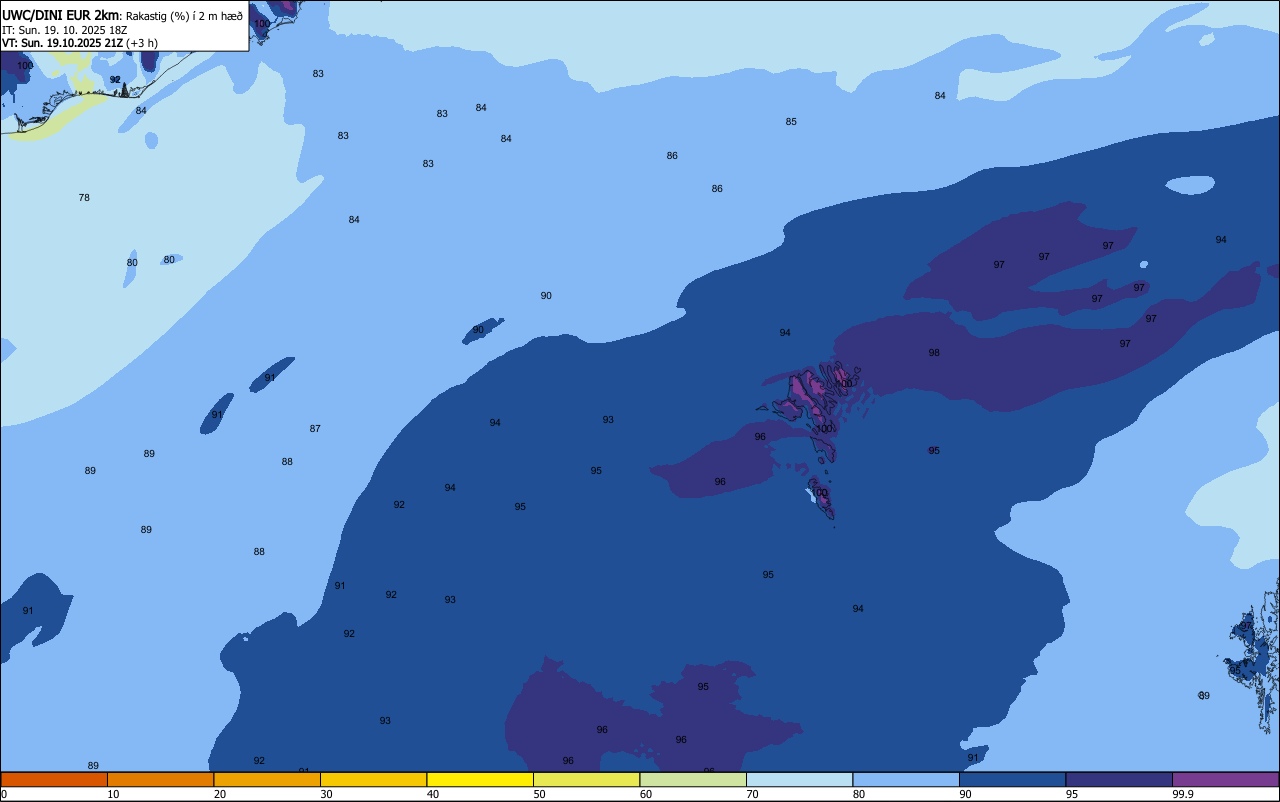Pick the yellow-green 50–60 legend swatch
Screen dimensions: 1280x802
(586, 779)
